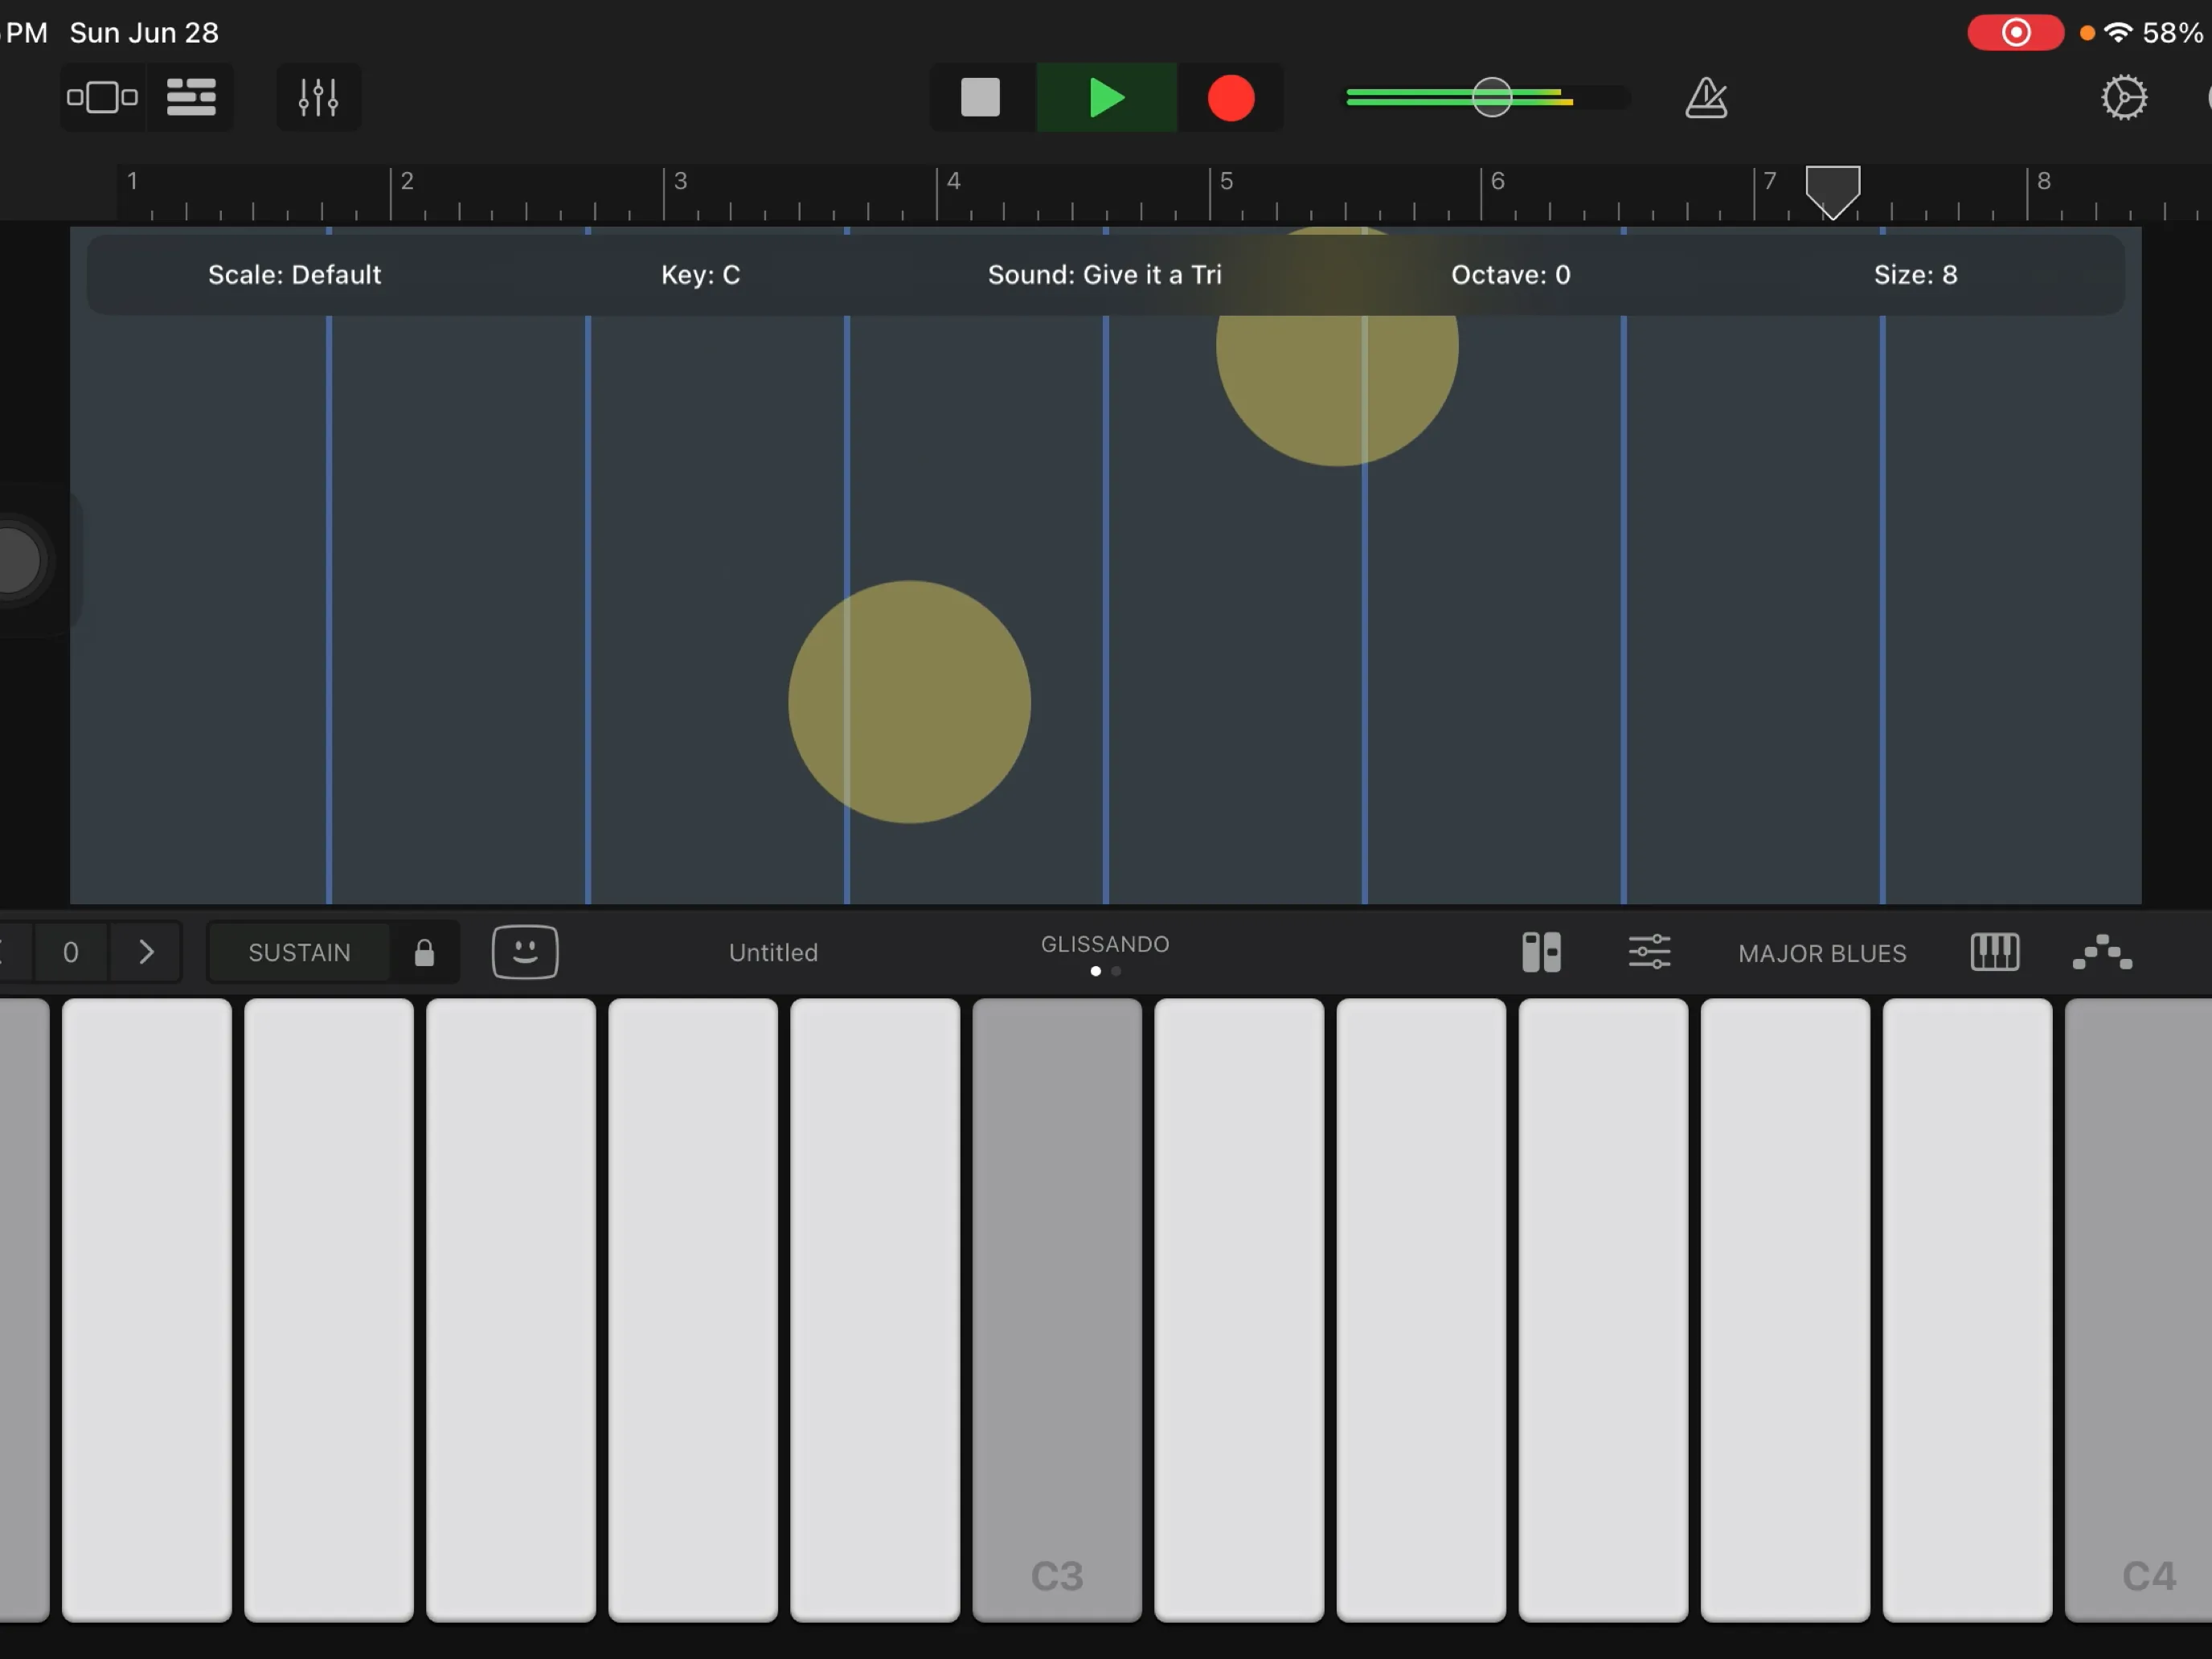This screenshot has width=2212, height=1659.
Task: Open the Scale: Default option
Action: 294,275
